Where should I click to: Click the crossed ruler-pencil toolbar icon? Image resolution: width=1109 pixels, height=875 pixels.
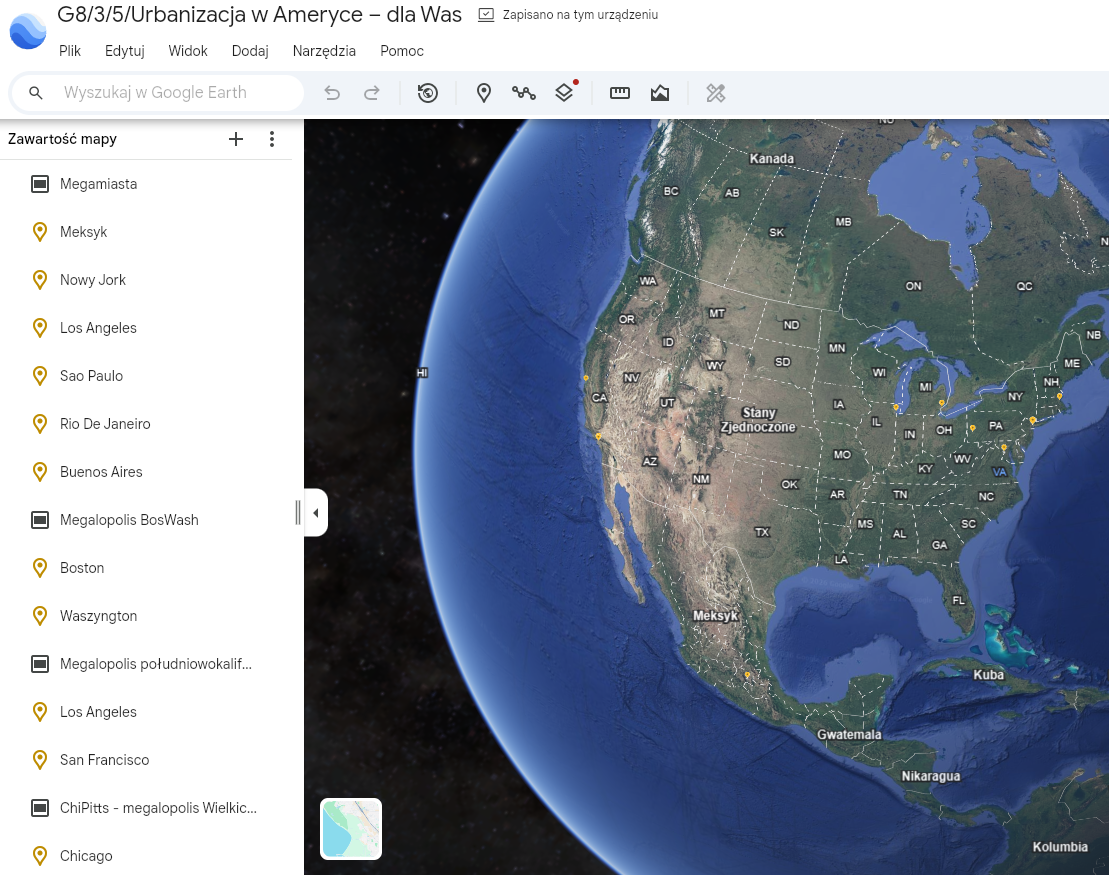715,93
